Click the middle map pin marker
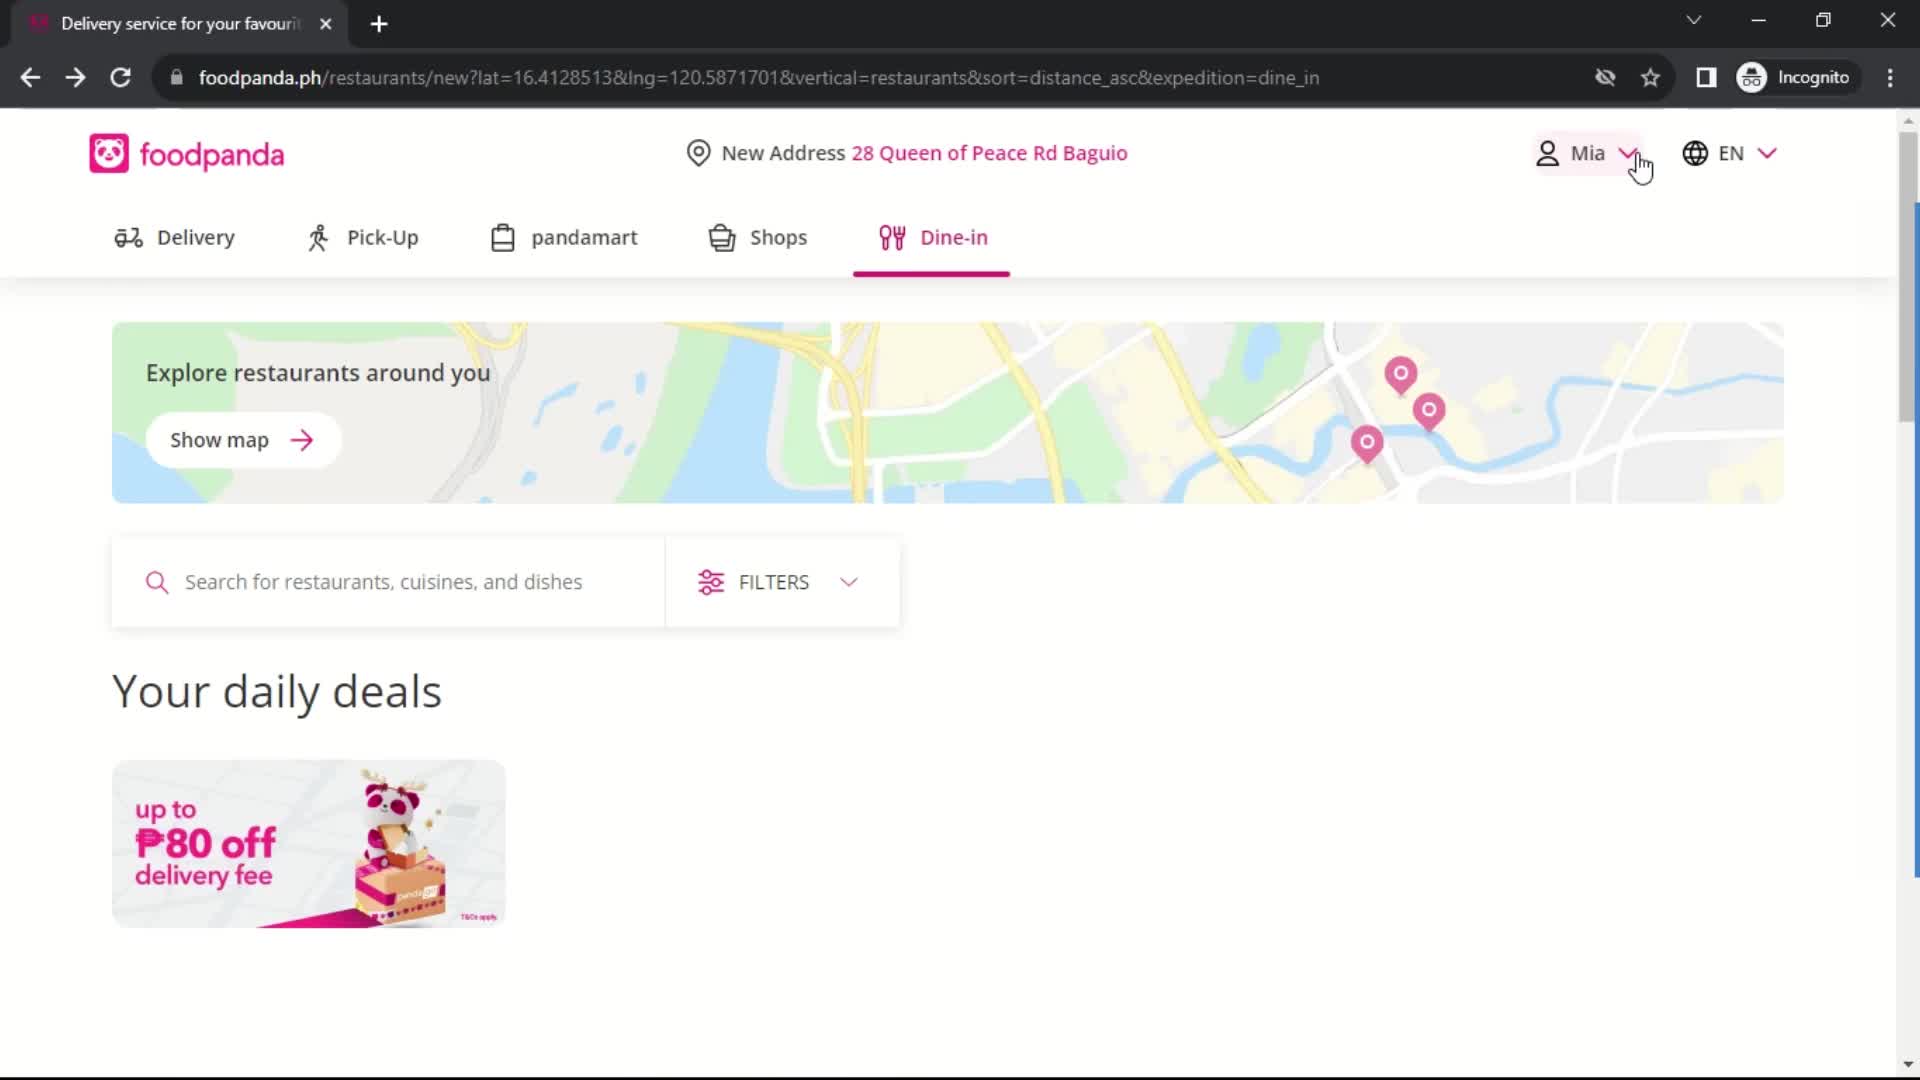This screenshot has height=1080, width=1920. [1429, 410]
